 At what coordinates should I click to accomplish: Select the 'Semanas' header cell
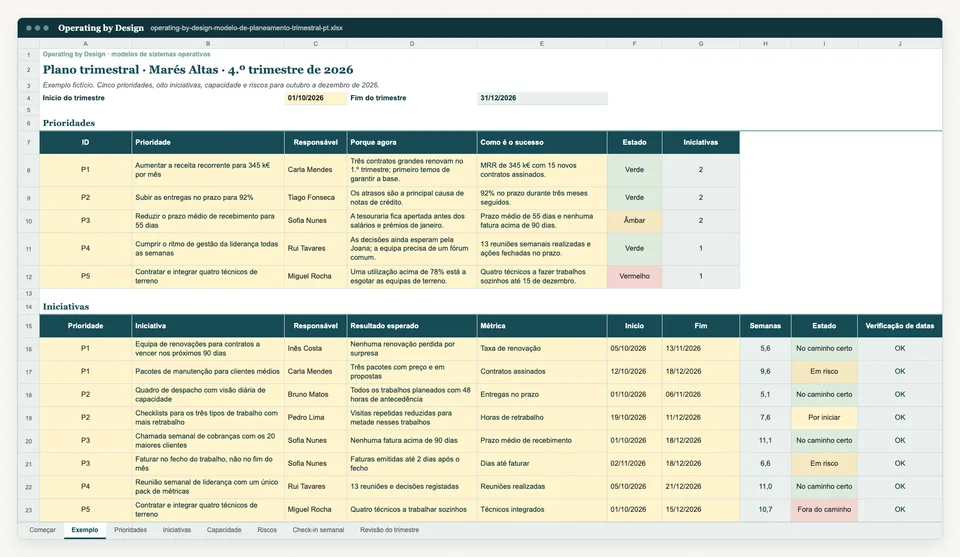coord(765,326)
